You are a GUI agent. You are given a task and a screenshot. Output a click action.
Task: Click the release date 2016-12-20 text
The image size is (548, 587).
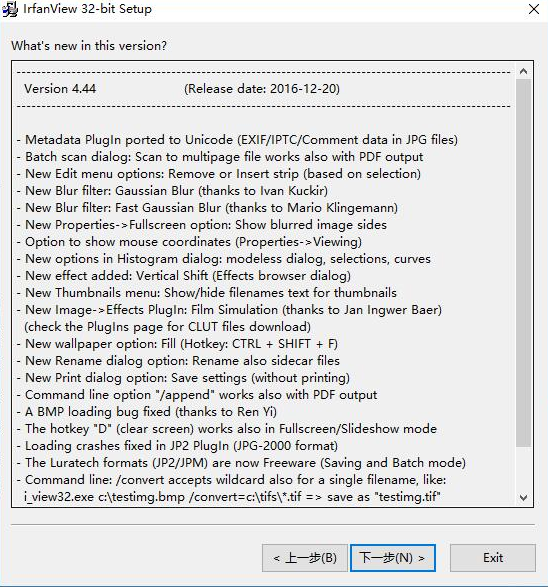(262, 89)
